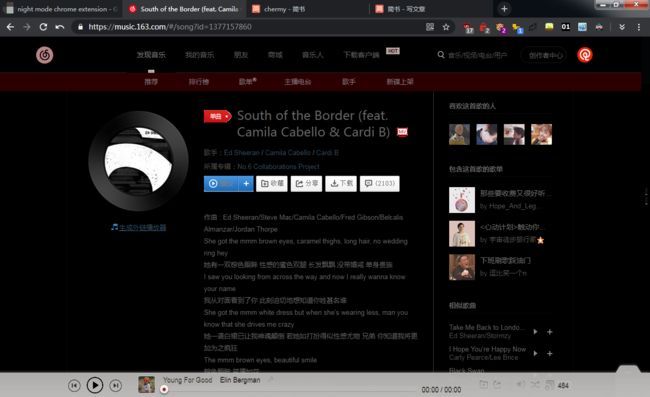Screen dimensions: 650x397
Task: Select 主播电台 in the red sub-navigation
Action: (x=298, y=82)
